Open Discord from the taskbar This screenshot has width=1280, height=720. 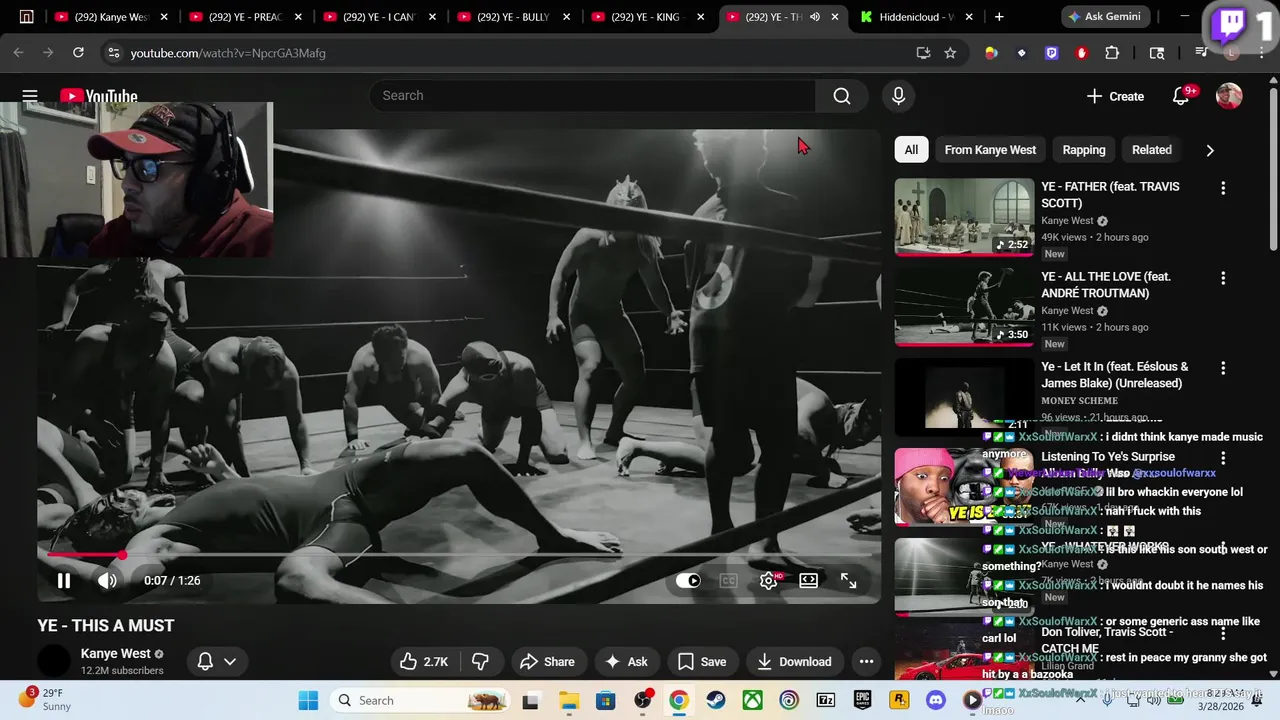pyautogui.click(x=936, y=700)
